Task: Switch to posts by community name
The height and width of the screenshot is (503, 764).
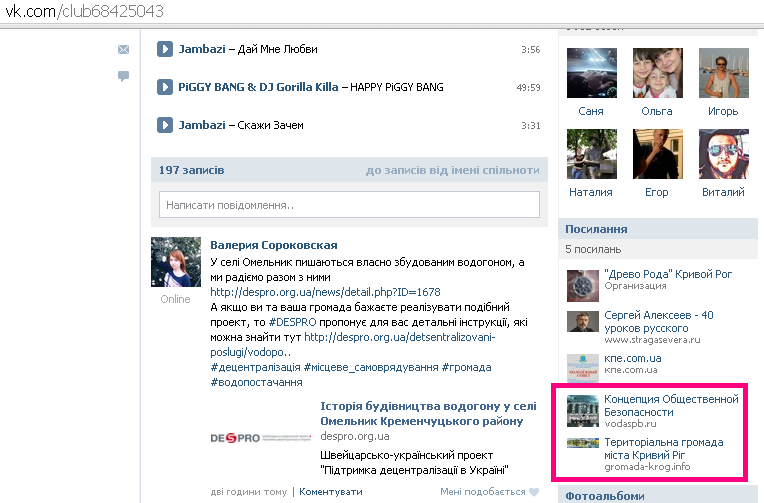Action: point(452,170)
